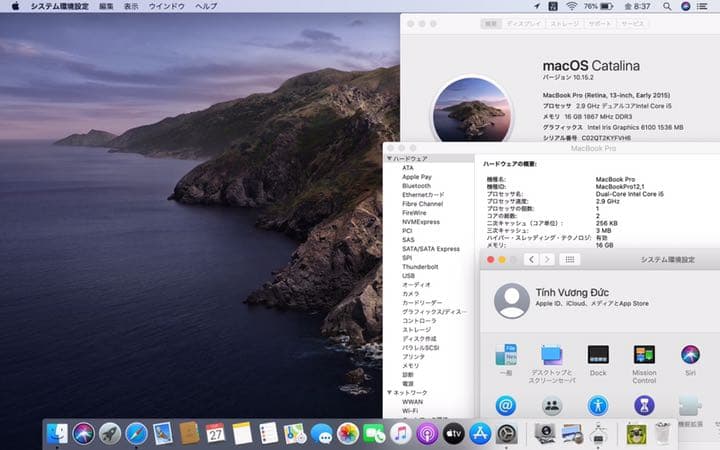Click battery status in menu bar

pyautogui.click(x=598, y=6)
